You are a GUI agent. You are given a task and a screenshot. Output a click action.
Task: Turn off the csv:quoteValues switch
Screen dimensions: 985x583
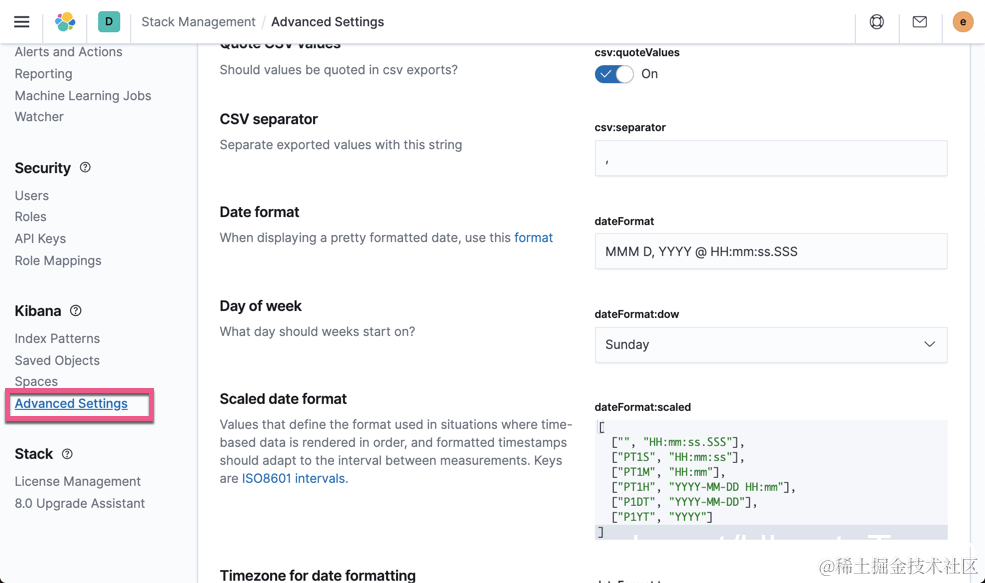[614, 74]
